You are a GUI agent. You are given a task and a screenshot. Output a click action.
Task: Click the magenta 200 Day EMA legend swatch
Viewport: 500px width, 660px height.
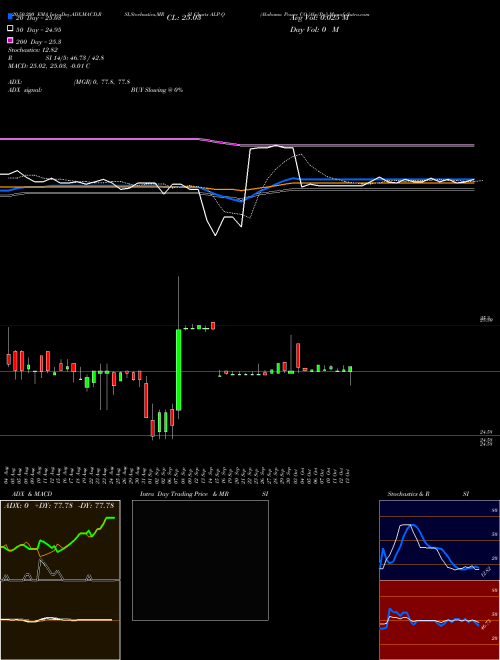tap(10, 40)
